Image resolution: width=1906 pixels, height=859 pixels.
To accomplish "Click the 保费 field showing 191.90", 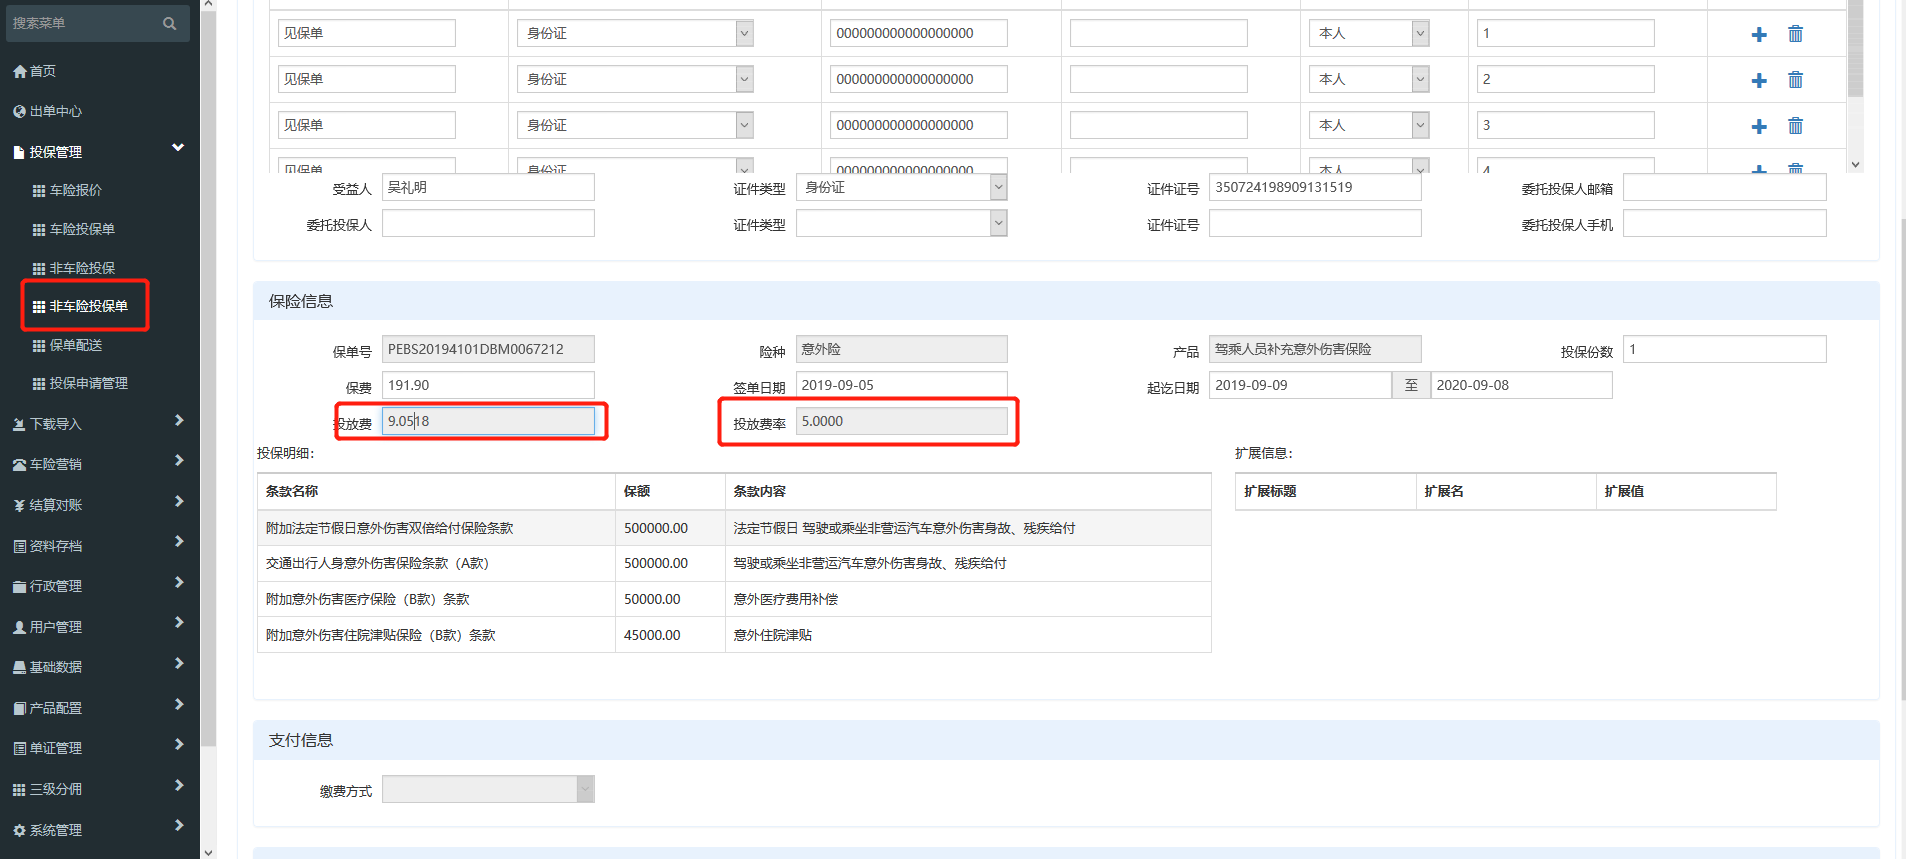I will tap(488, 385).
